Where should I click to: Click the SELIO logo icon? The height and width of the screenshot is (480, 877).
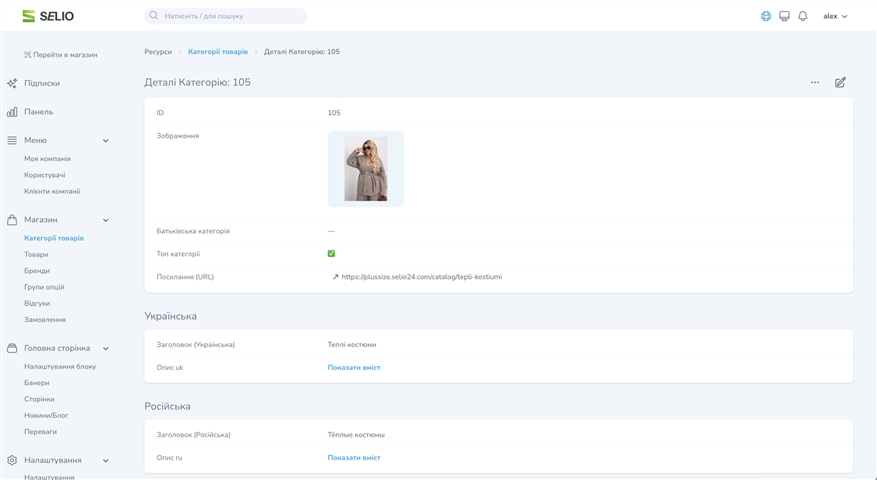29,16
